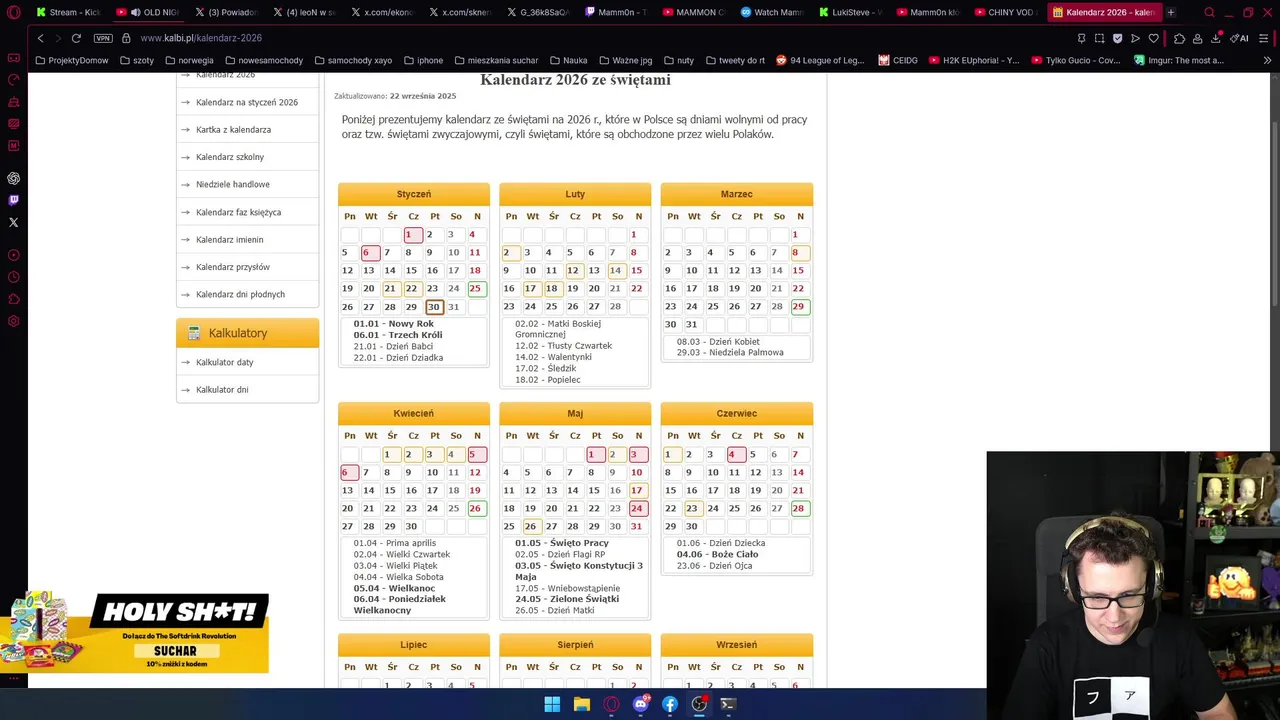Open the Nauka bookmark folder
This screenshot has height=720, width=1280.
pos(567,60)
